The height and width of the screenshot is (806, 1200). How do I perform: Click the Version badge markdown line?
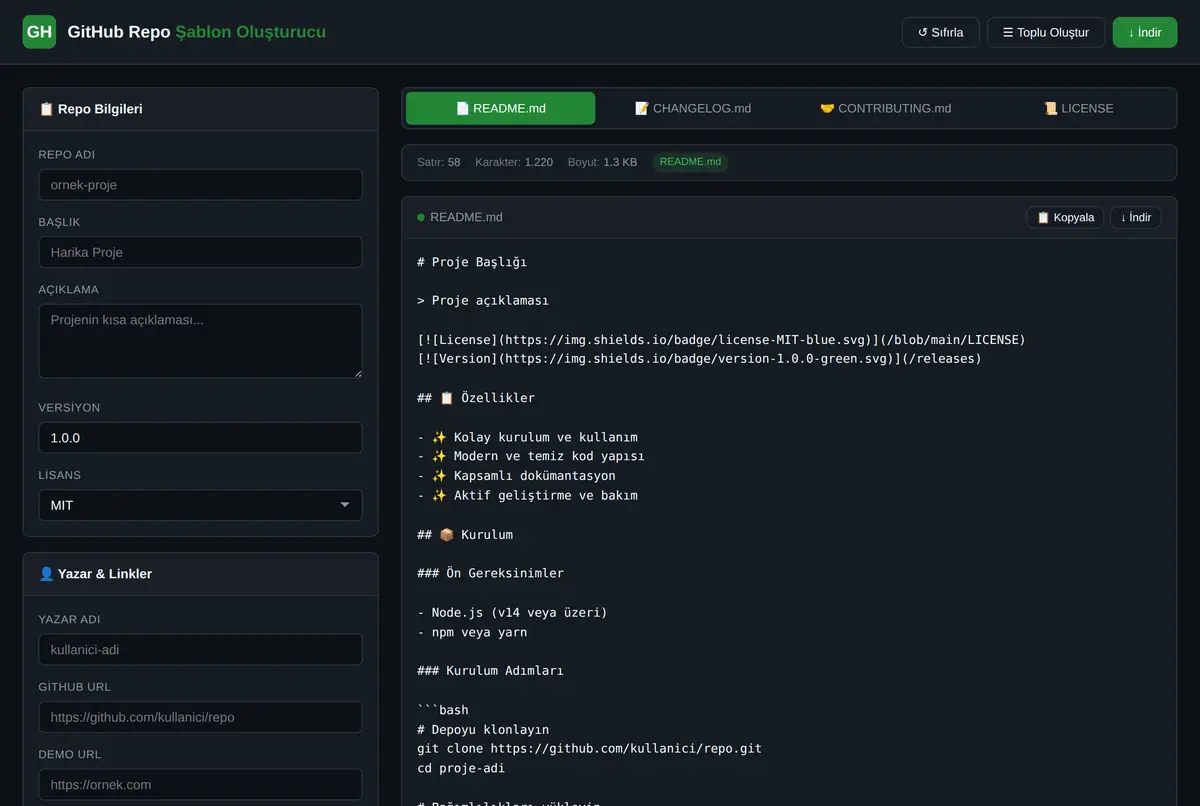699,359
